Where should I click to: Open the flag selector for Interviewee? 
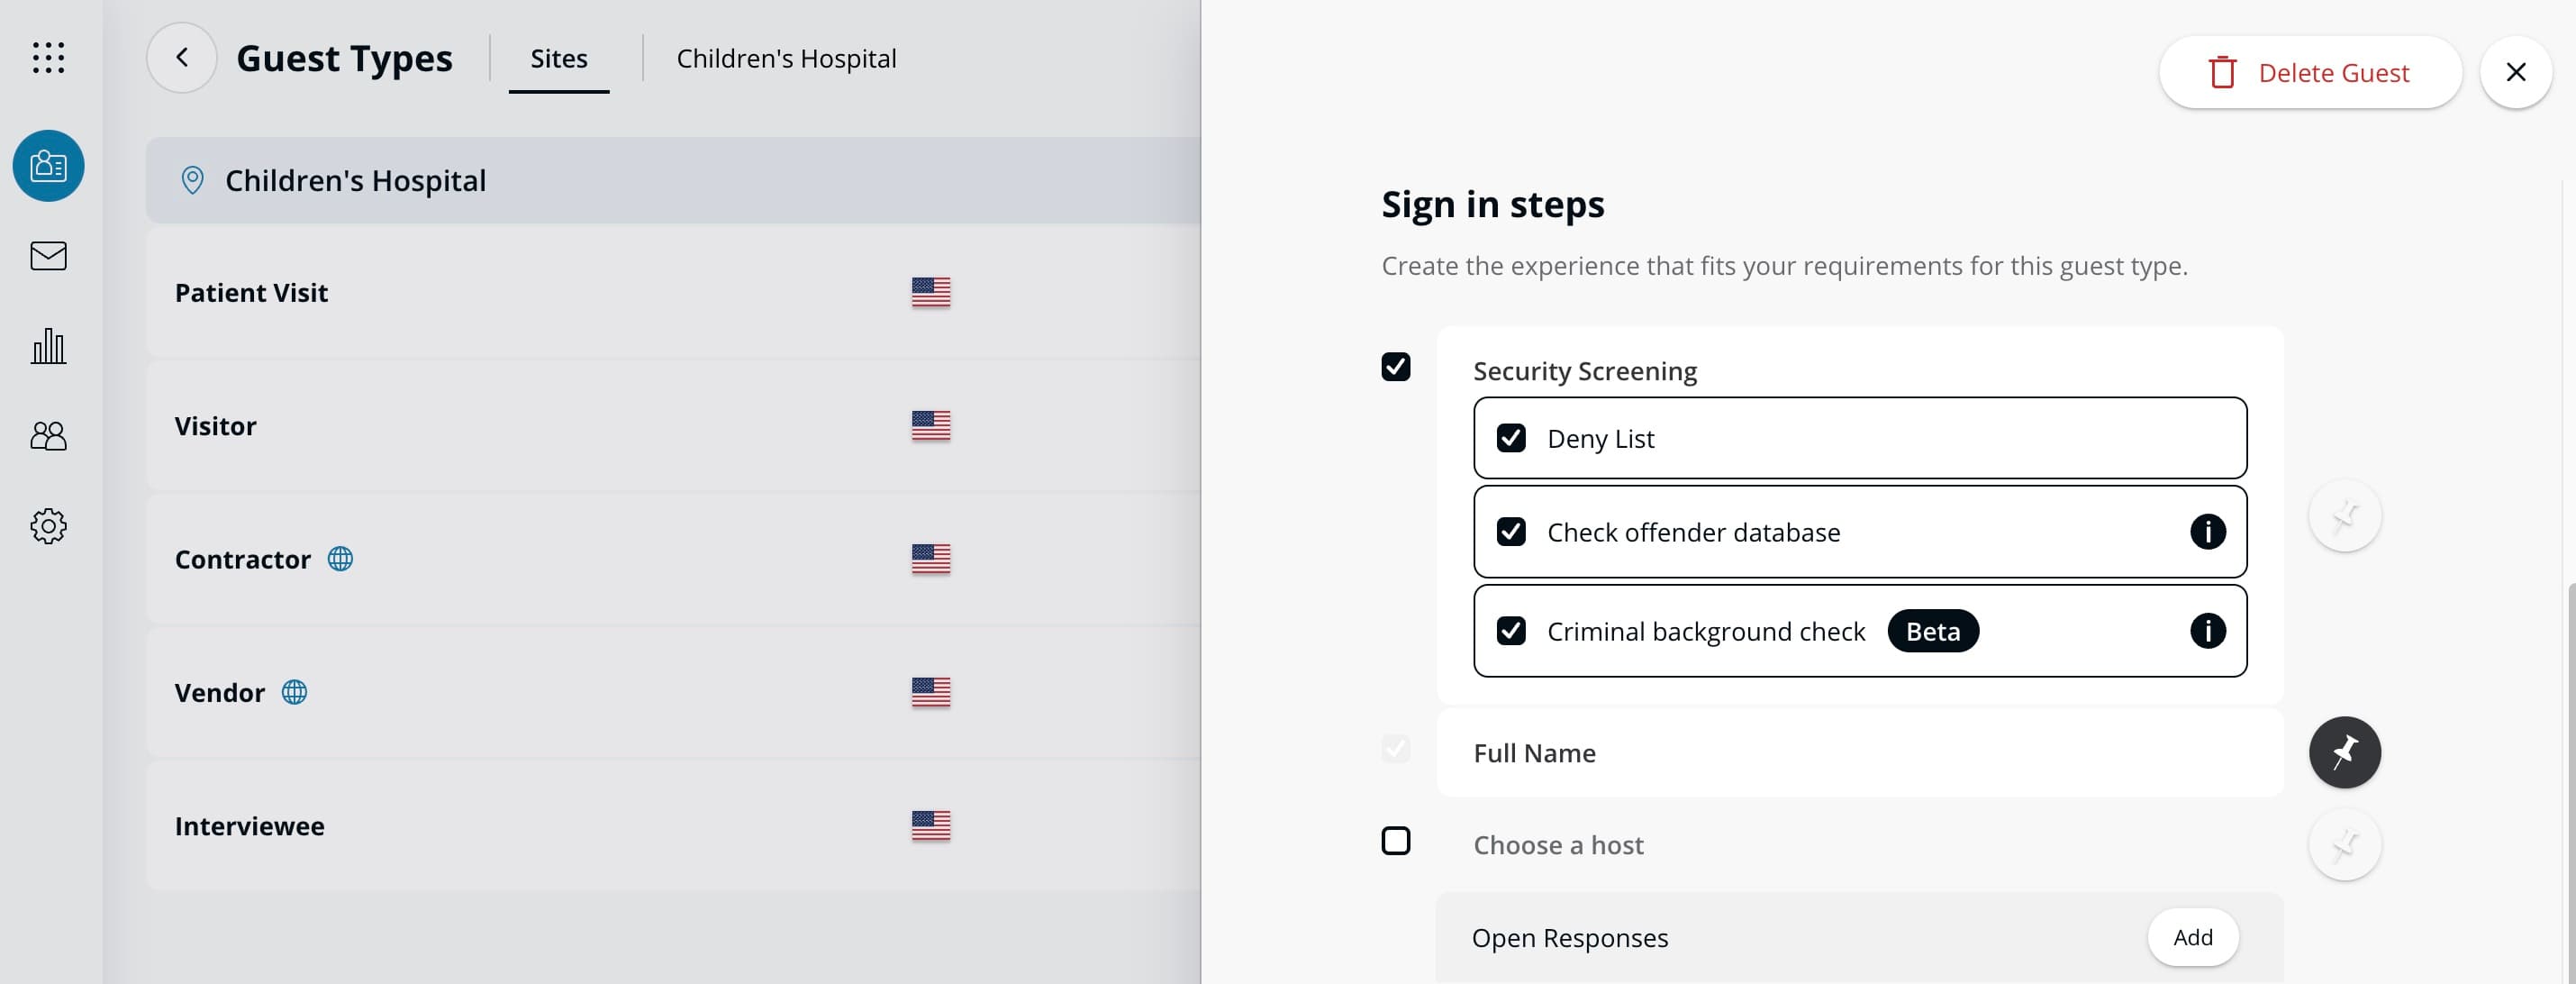pos(930,825)
